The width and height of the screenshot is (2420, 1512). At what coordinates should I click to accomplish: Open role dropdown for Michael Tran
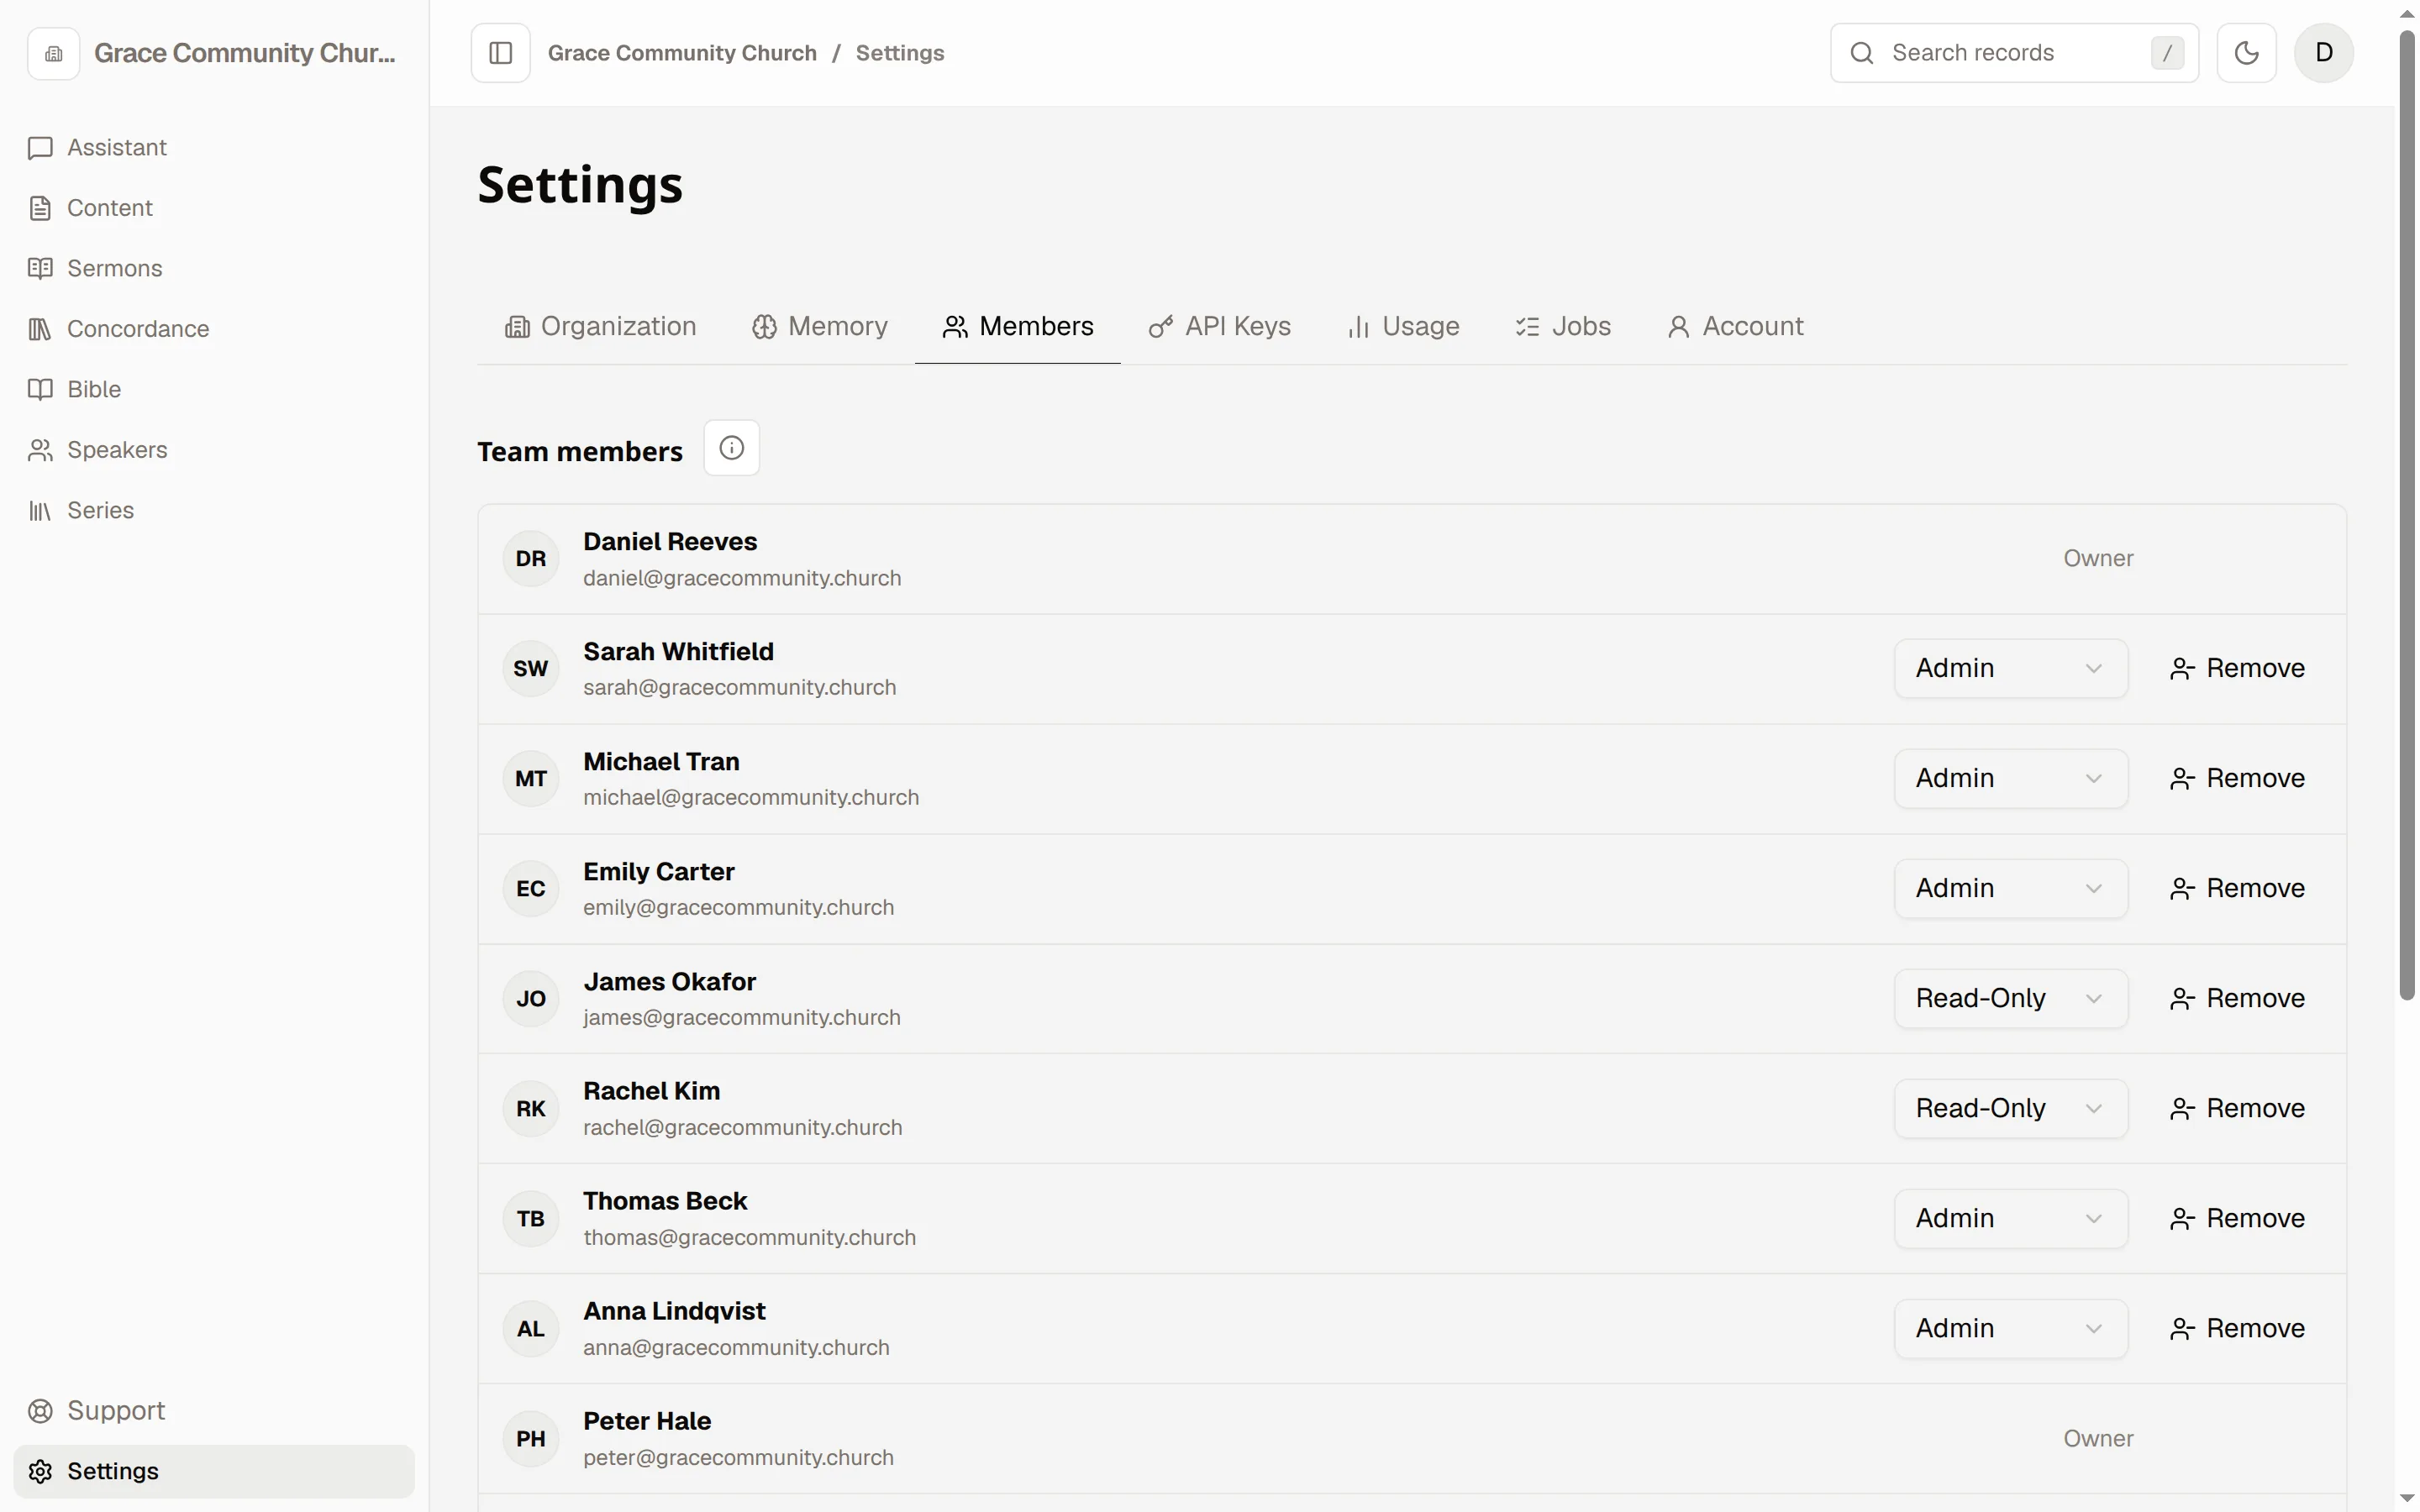coord(2011,779)
